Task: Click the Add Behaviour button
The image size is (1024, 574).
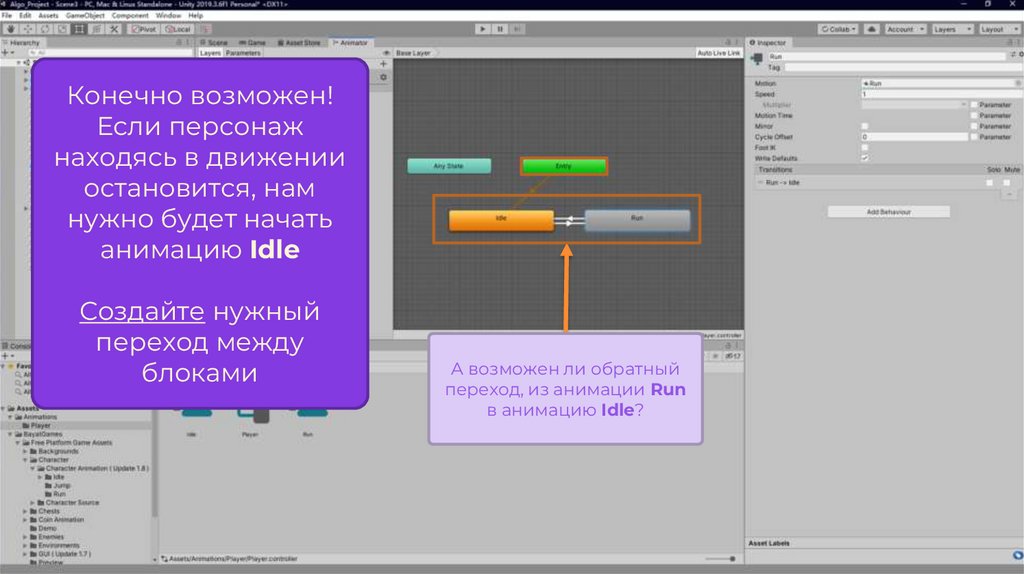Action: (x=888, y=212)
